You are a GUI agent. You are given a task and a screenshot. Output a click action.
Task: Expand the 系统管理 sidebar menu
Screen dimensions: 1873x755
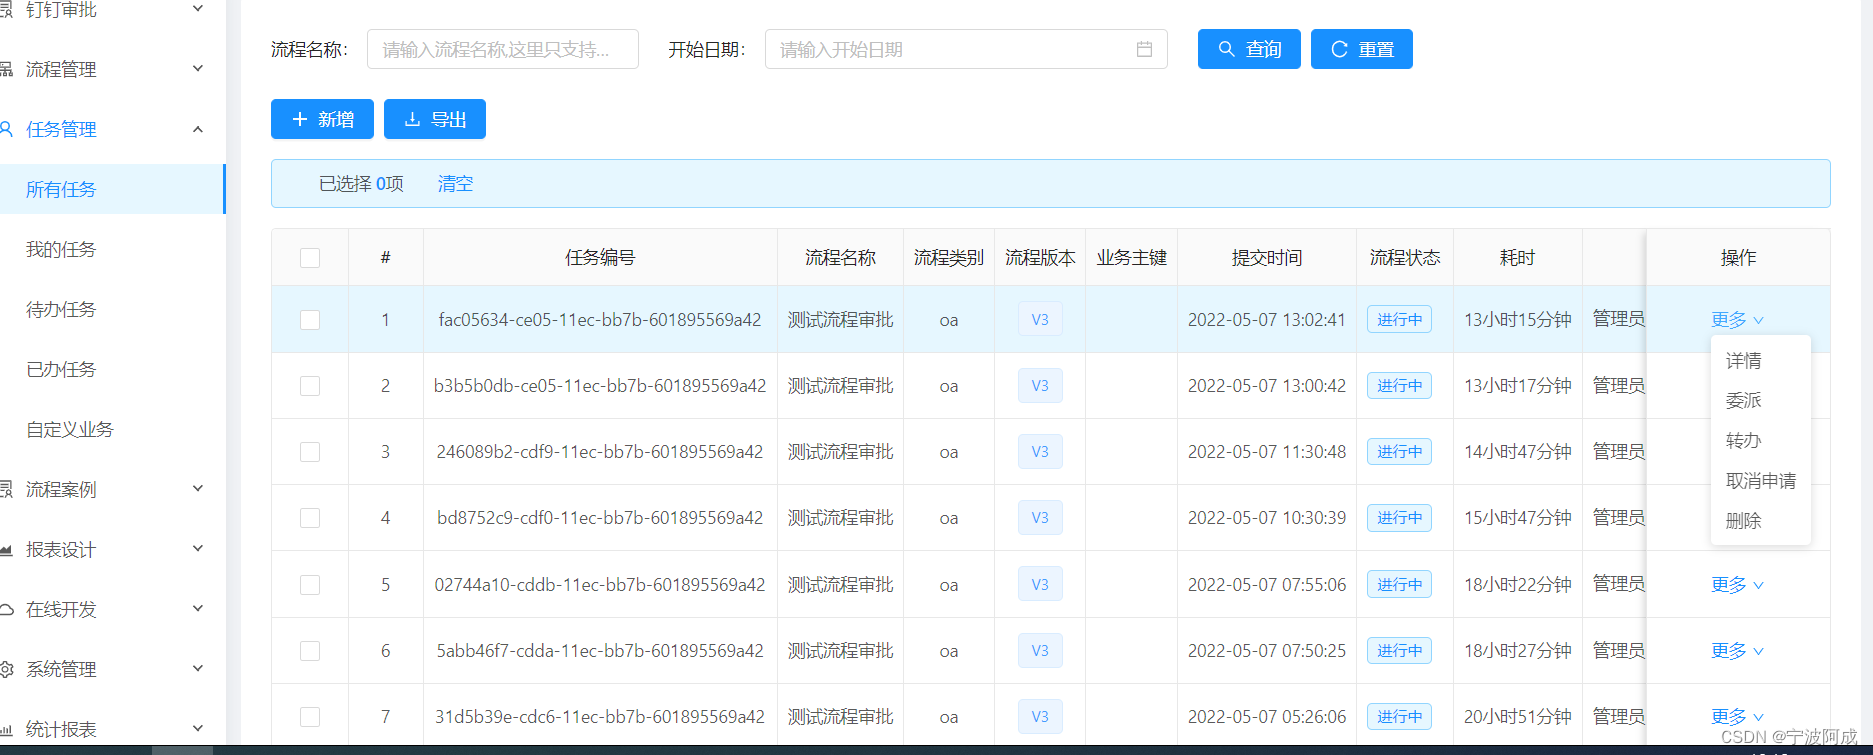point(198,668)
